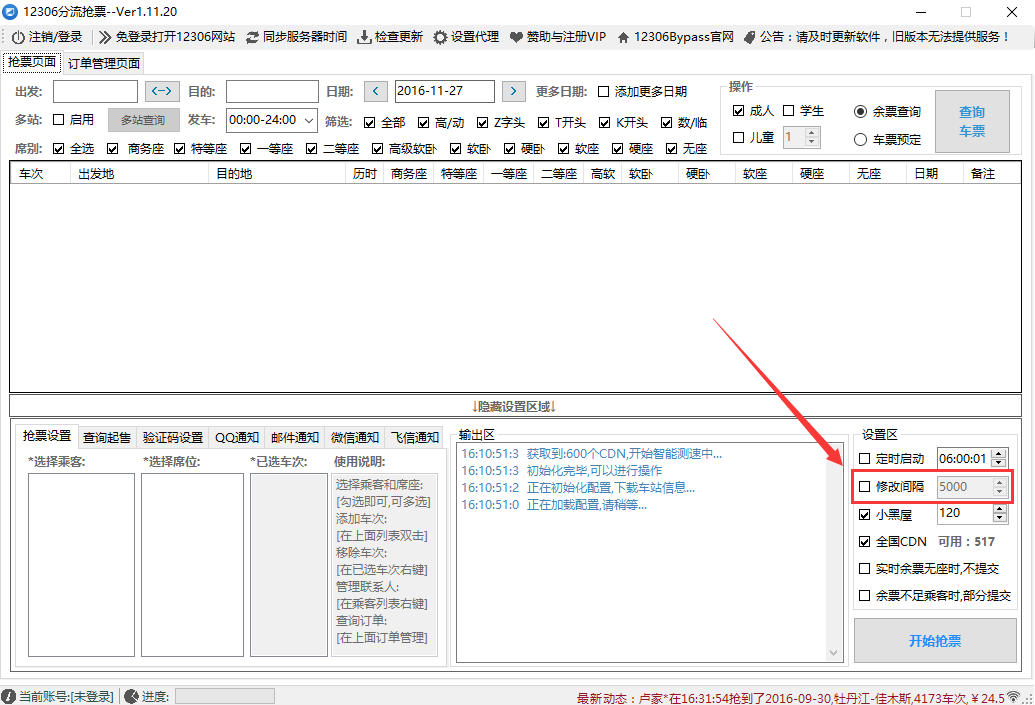Image resolution: width=1035 pixels, height=705 pixels.
Task: Sort by 历时 column header
Action: tap(364, 174)
